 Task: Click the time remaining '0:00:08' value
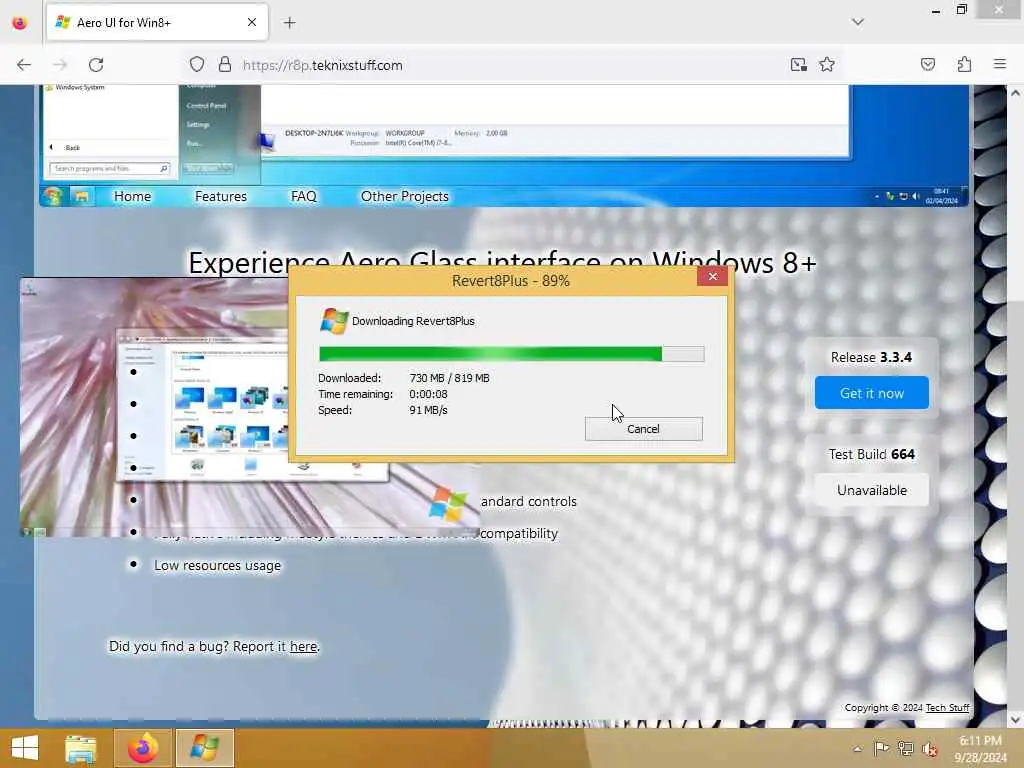(x=428, y=394)
